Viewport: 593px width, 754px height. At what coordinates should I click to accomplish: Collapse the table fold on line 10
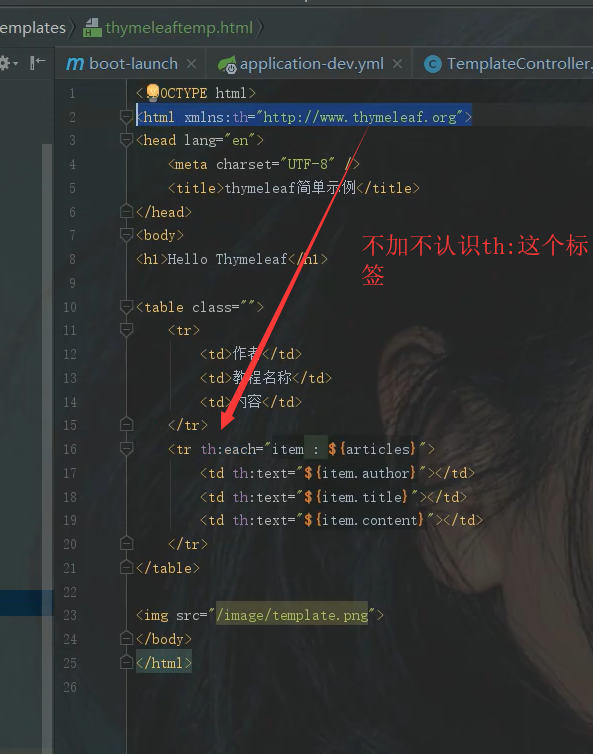(126, 307)
